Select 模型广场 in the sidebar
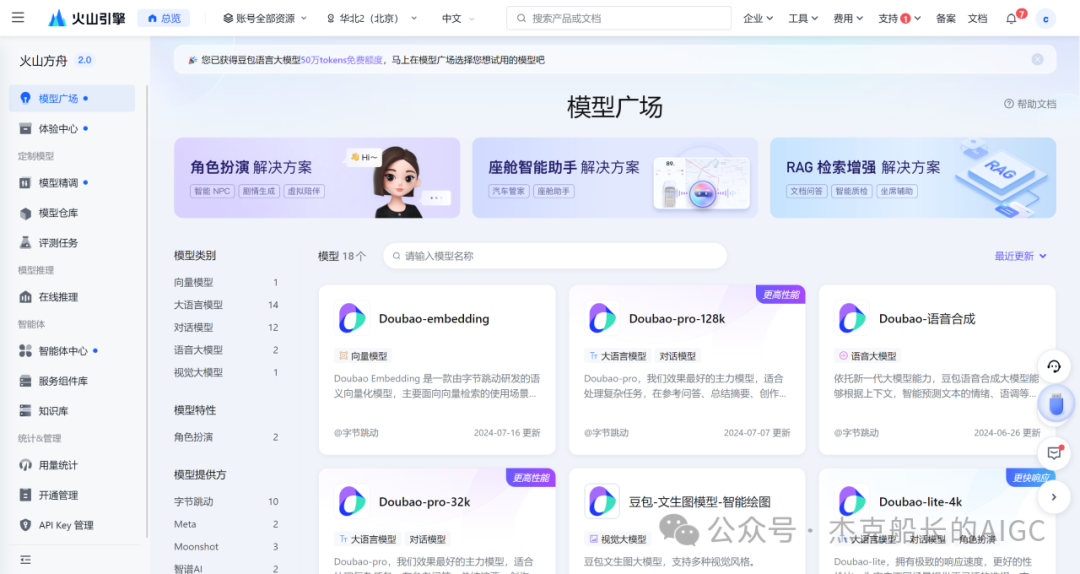 [72, 99]
